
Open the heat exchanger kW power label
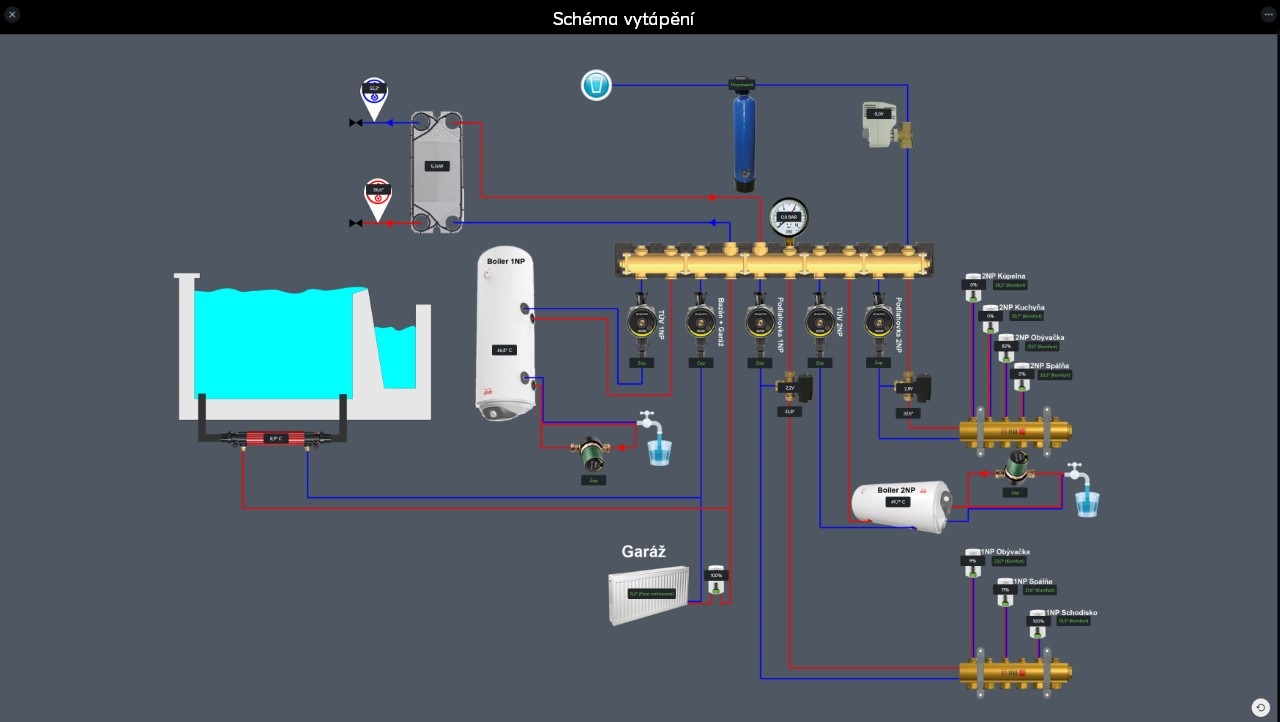coord(436,166)
